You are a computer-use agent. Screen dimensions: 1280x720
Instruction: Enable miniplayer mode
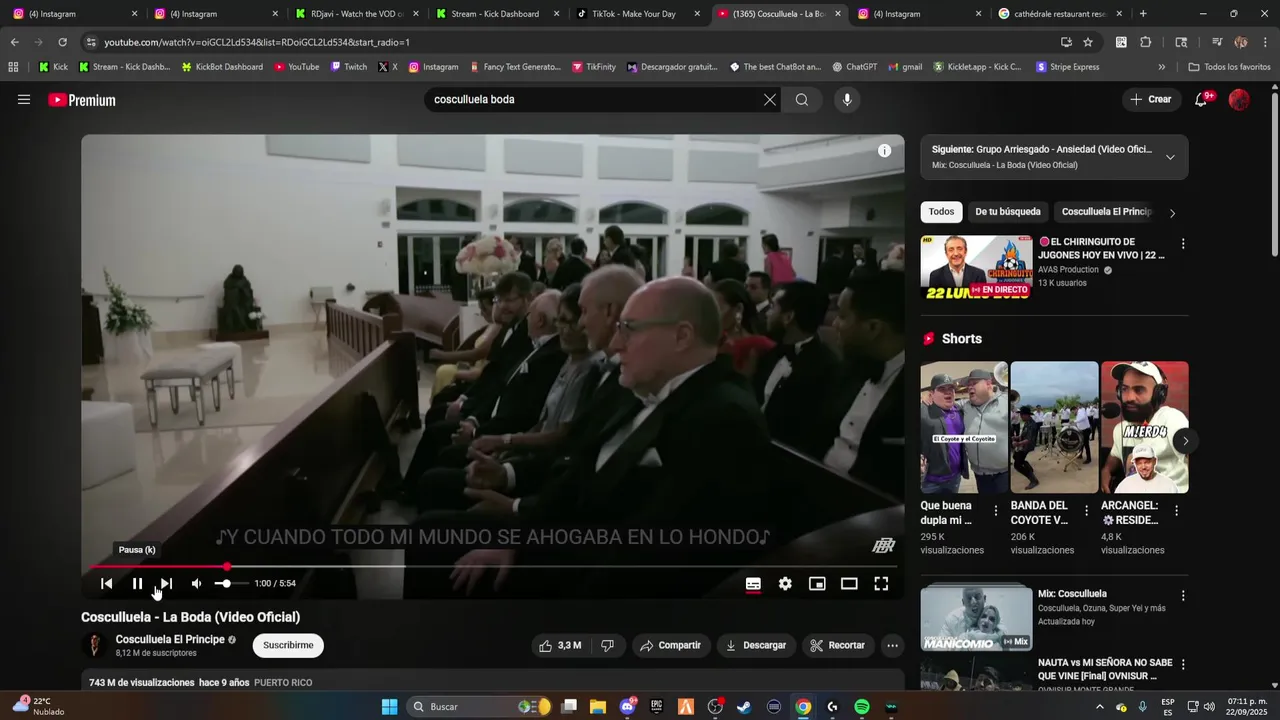817,584
